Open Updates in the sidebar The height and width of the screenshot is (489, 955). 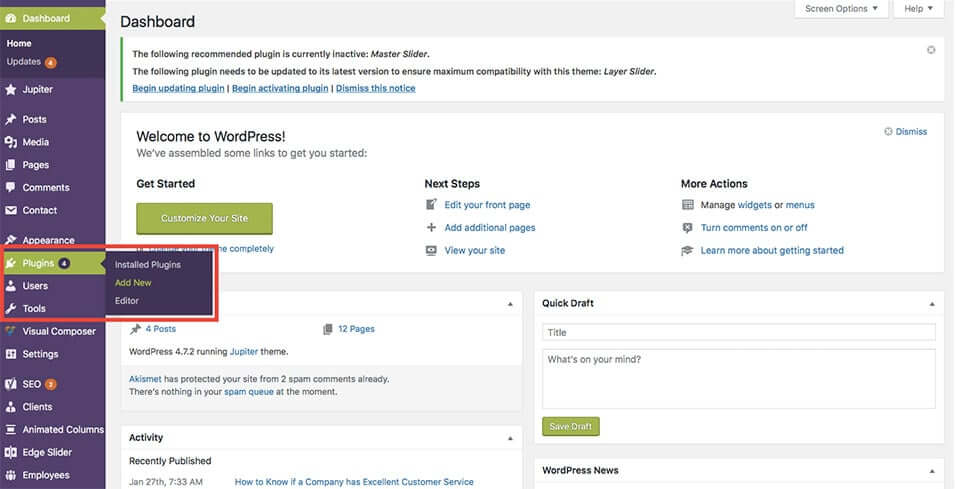pyautogui.click(x=24, y=62)
